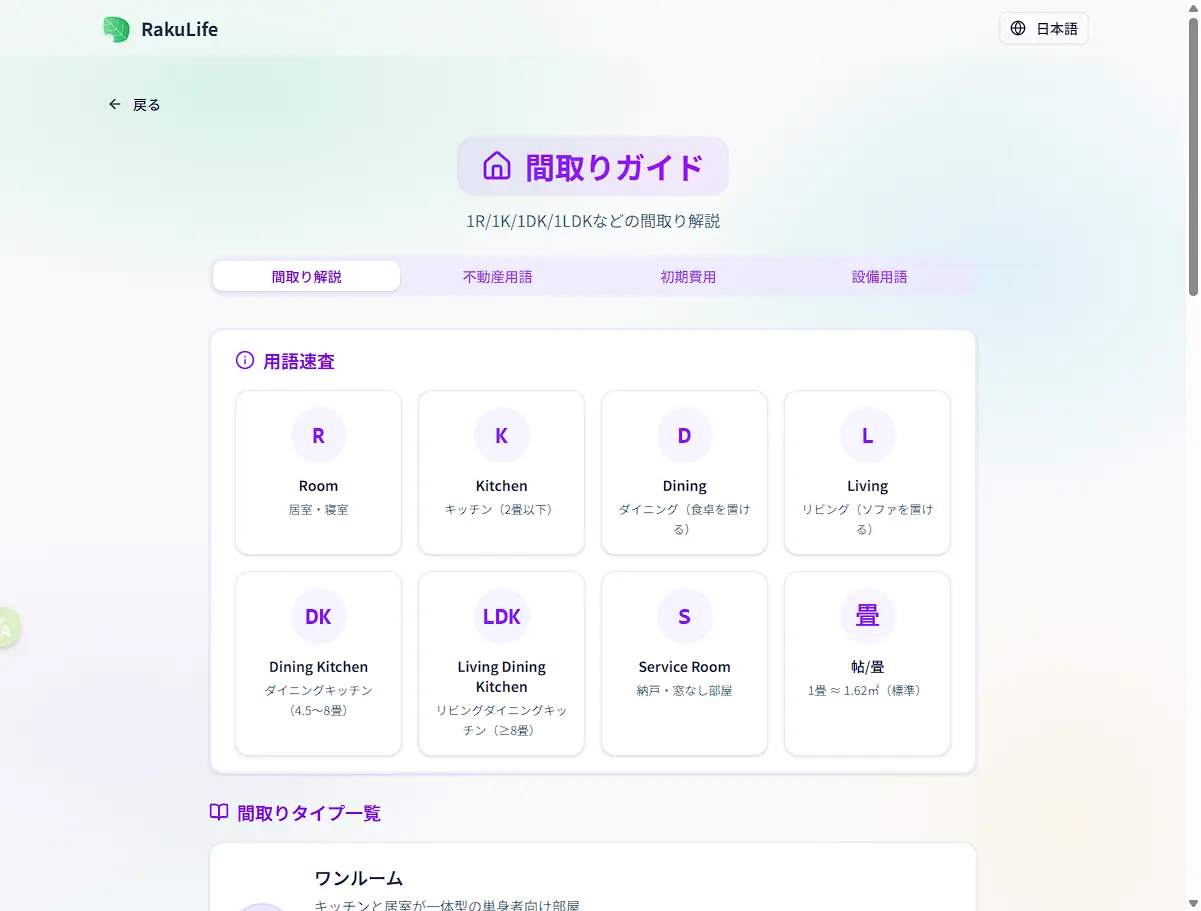The width and height of the screenshot is (1201, 911).
Task: Click the info icon next to 用語速査
Action: coord(245,361)
